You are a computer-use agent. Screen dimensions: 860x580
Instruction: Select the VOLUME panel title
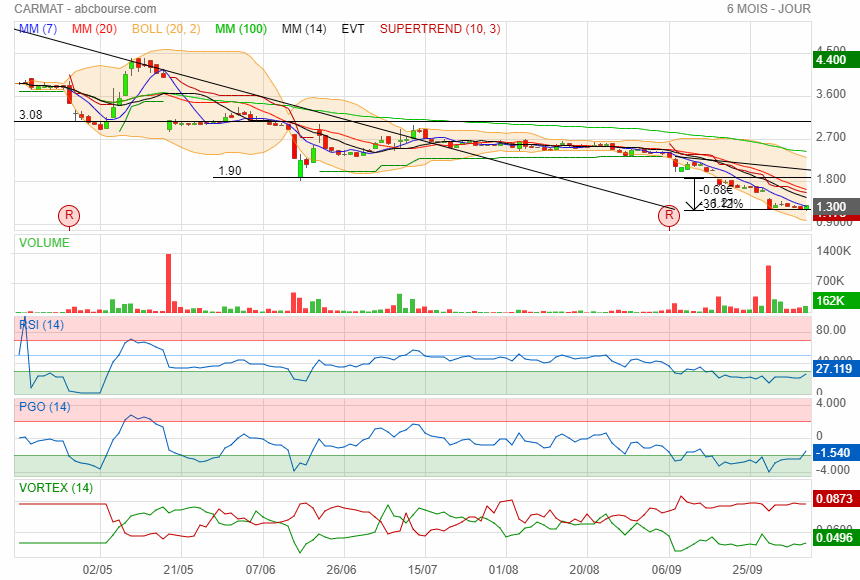(45, 243)
